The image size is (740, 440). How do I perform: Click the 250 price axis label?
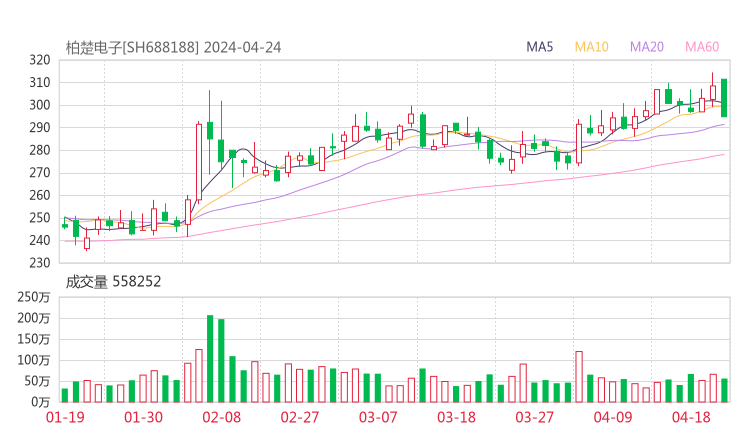[40, 218]
